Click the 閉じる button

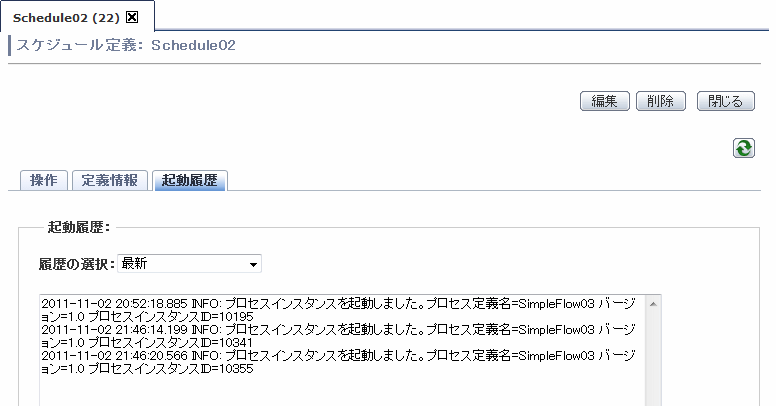[726, 101]
